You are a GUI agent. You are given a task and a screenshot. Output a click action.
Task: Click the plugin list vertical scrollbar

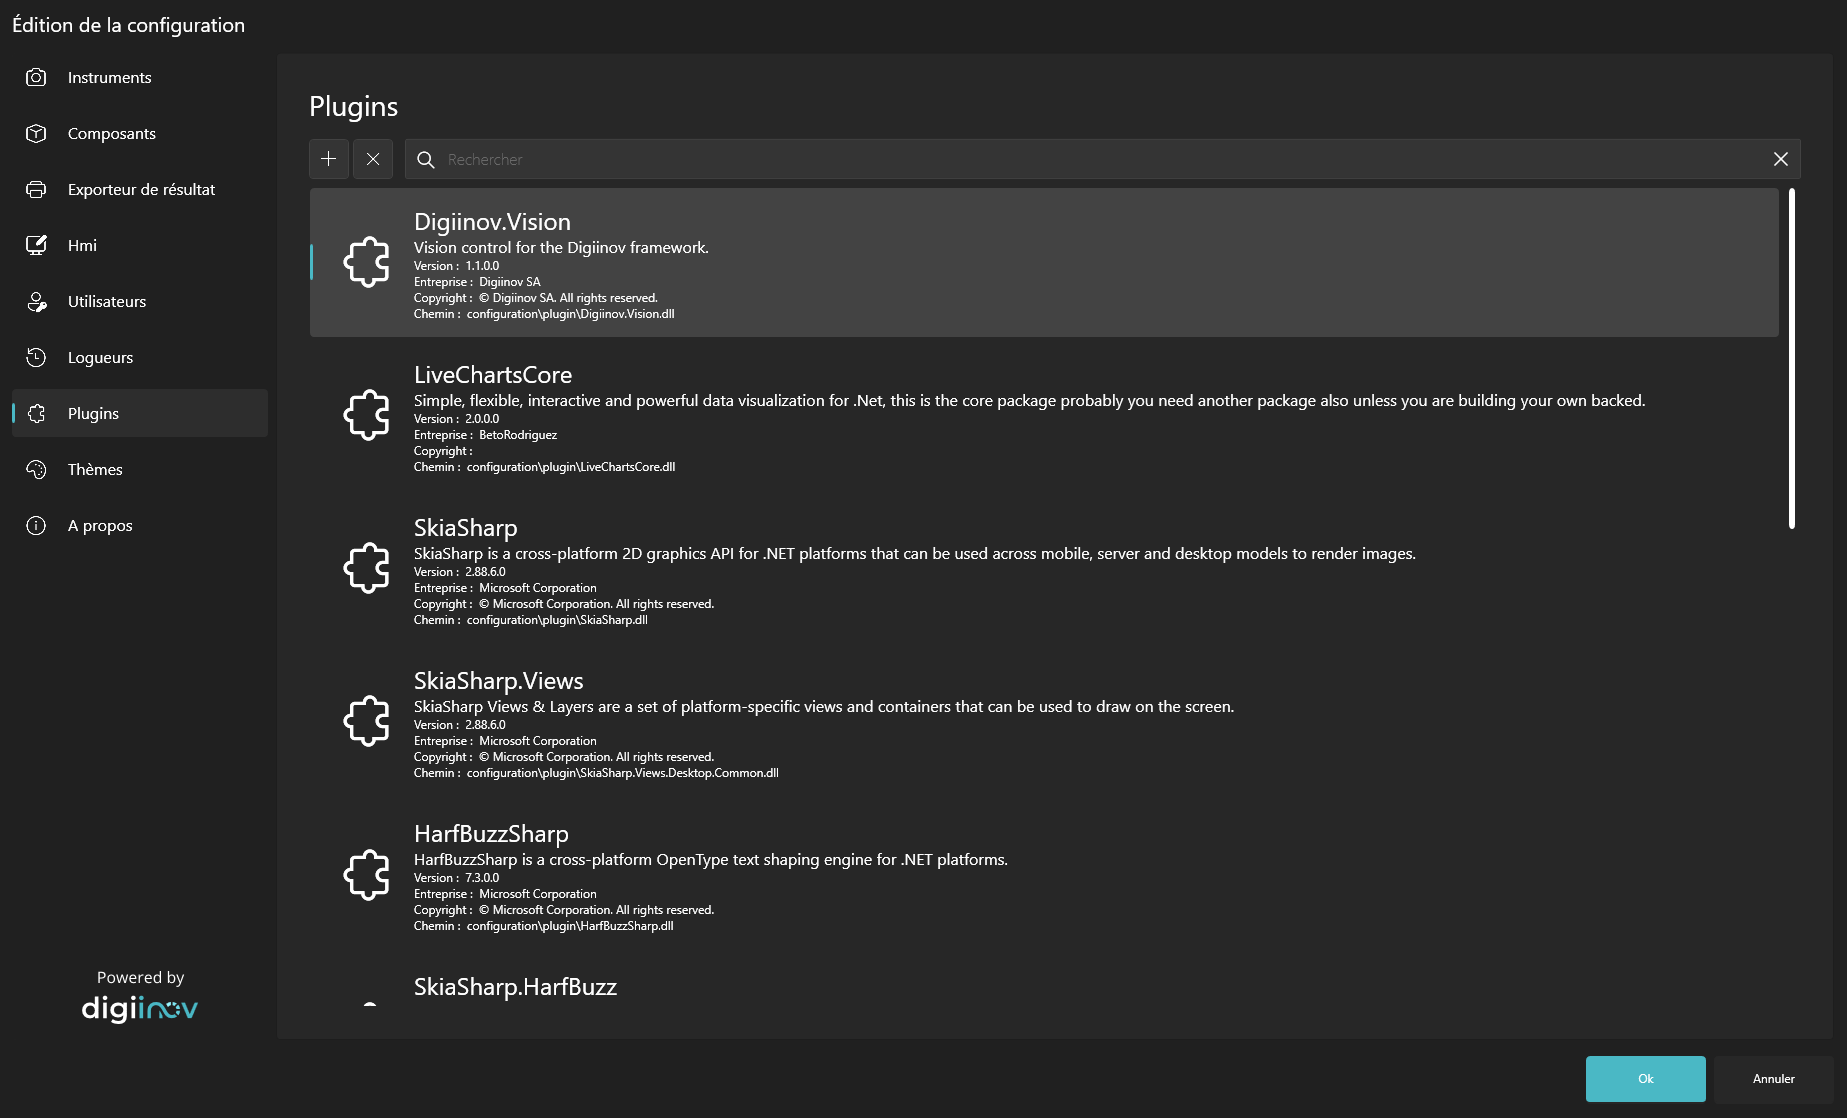tap(1791, 358)
